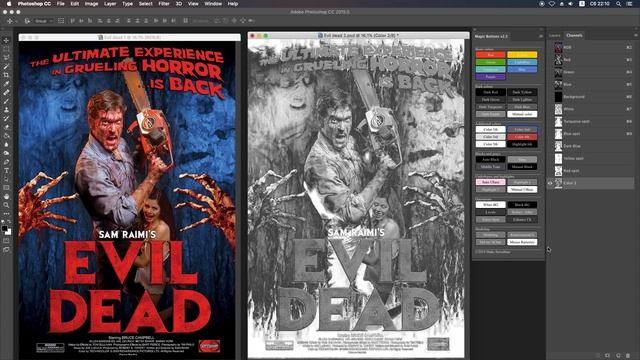Select the Move tool in the toolbox
The height and width of the screenshot is (360, 640).
[x=6, y=40]
